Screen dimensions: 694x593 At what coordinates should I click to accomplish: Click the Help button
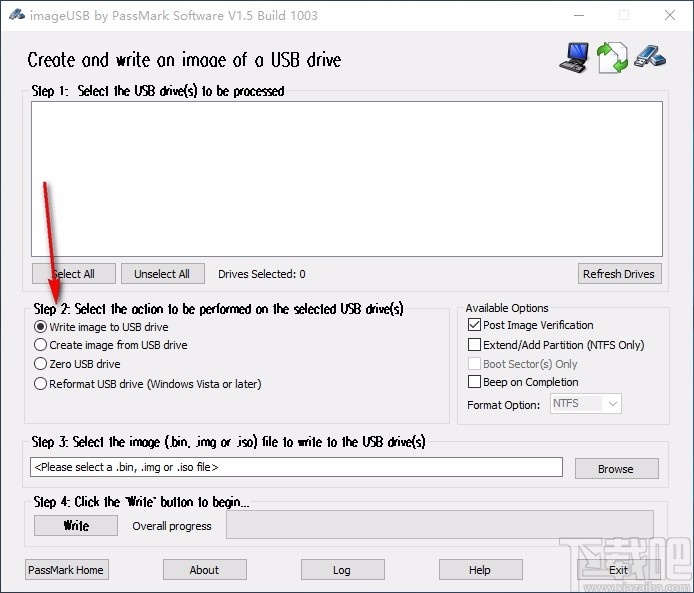pyautogui.click(x=481, y=570)
